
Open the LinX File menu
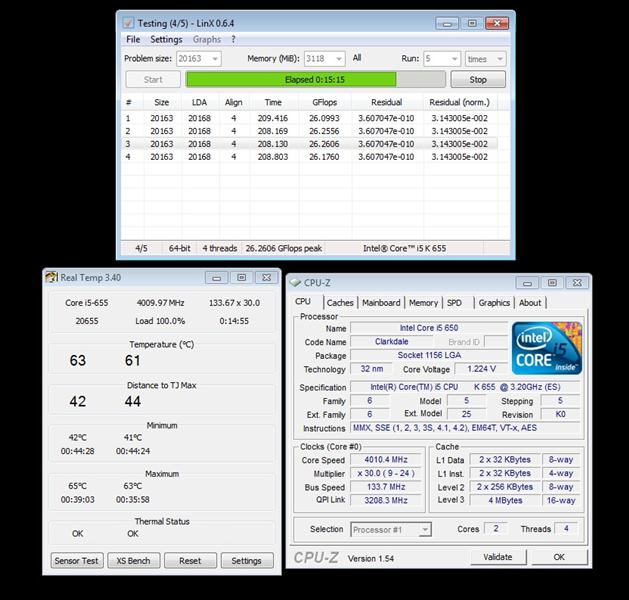133,40
